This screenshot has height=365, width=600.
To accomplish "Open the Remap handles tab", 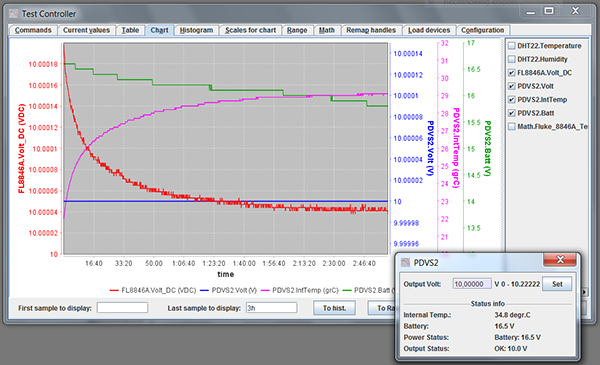I will coord(371,30).
